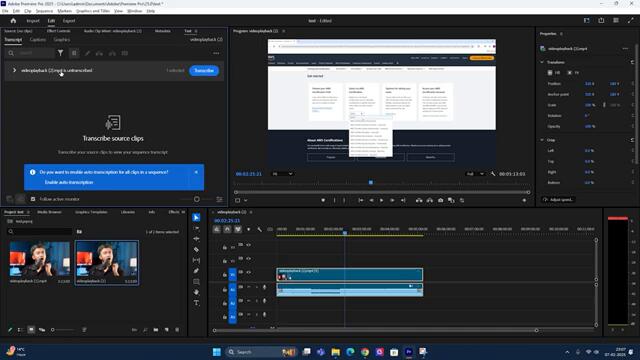Click Enable auto-transcription link

pyautogui.click(x=69, y=182)
